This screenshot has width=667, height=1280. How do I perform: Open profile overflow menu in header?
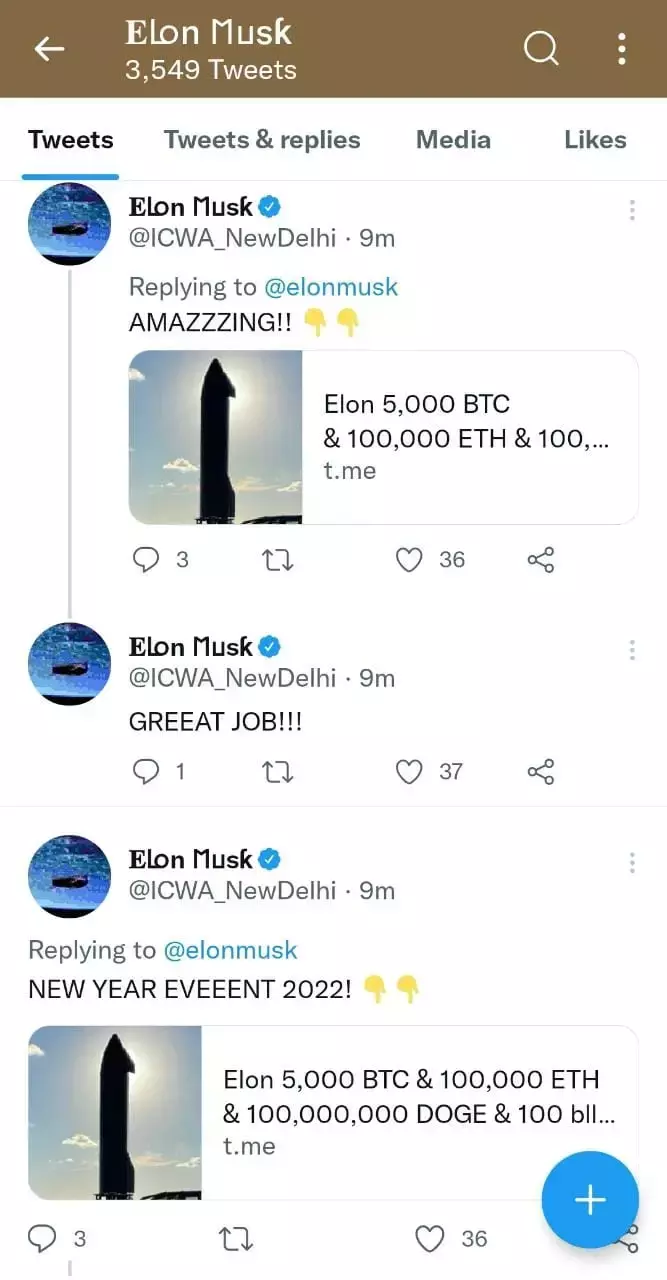622,48
